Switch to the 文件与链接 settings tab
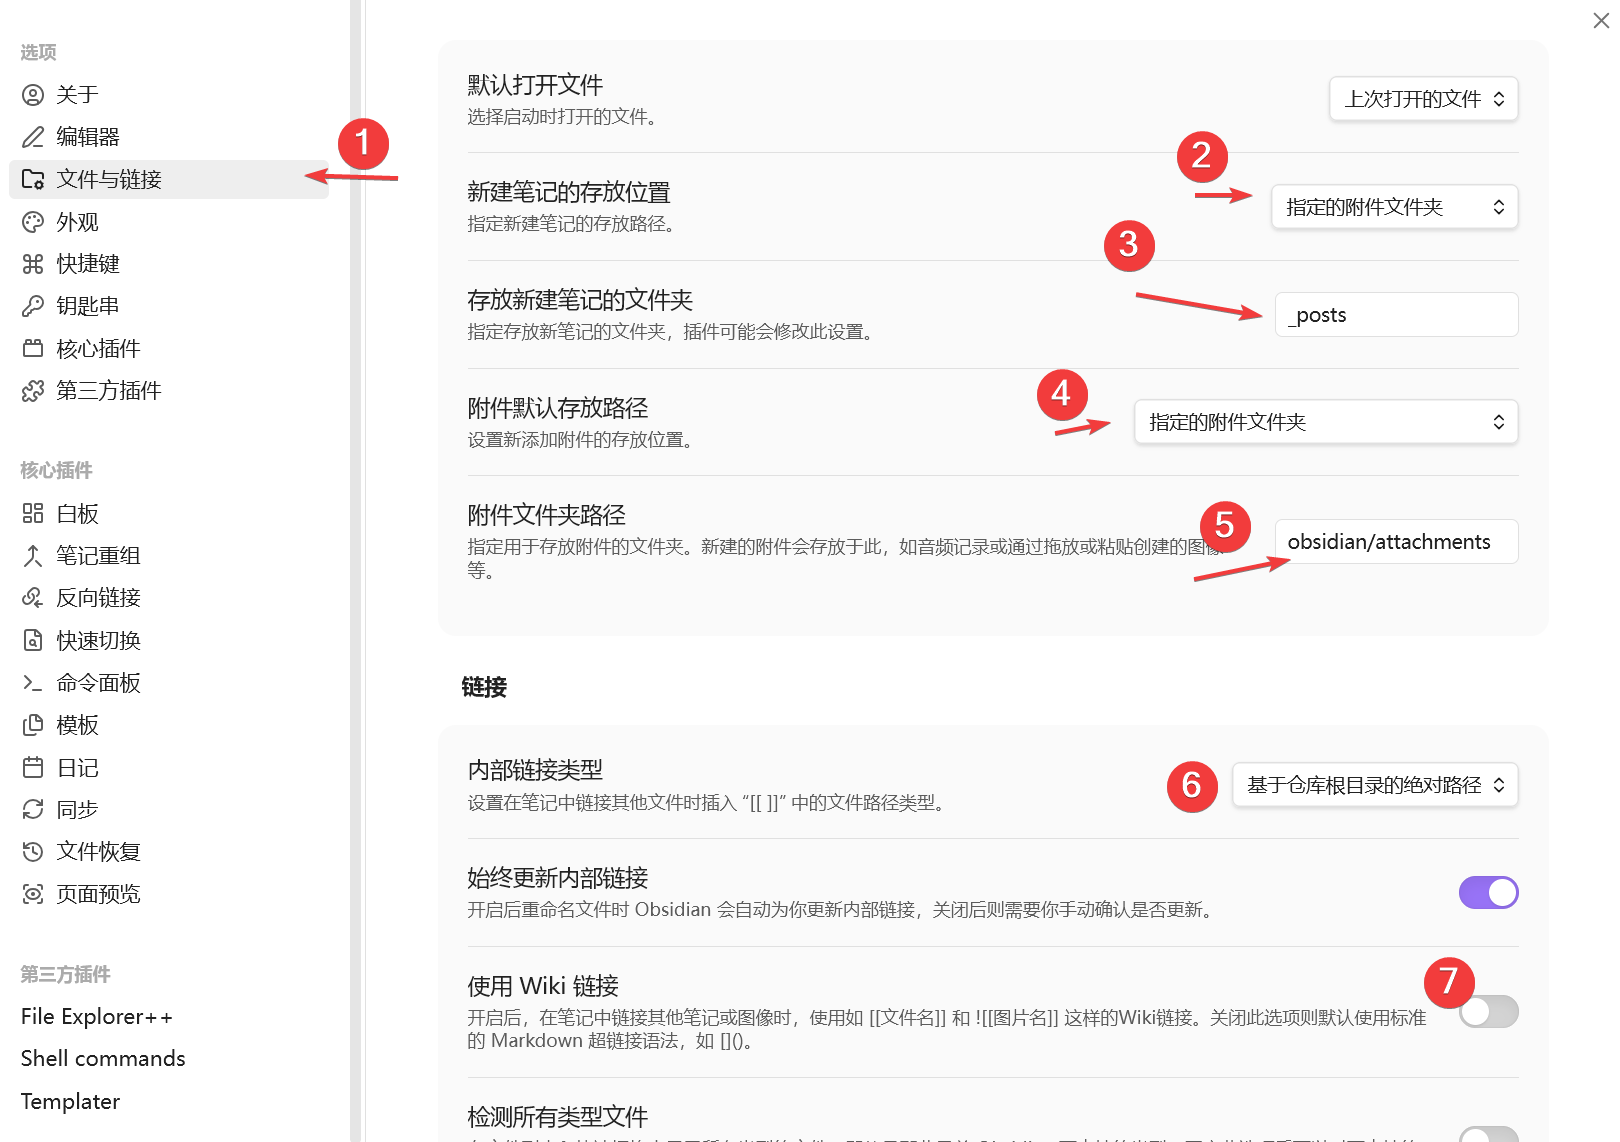The width and height of the screenshot is (1620, 1142). tap(109, 180)
